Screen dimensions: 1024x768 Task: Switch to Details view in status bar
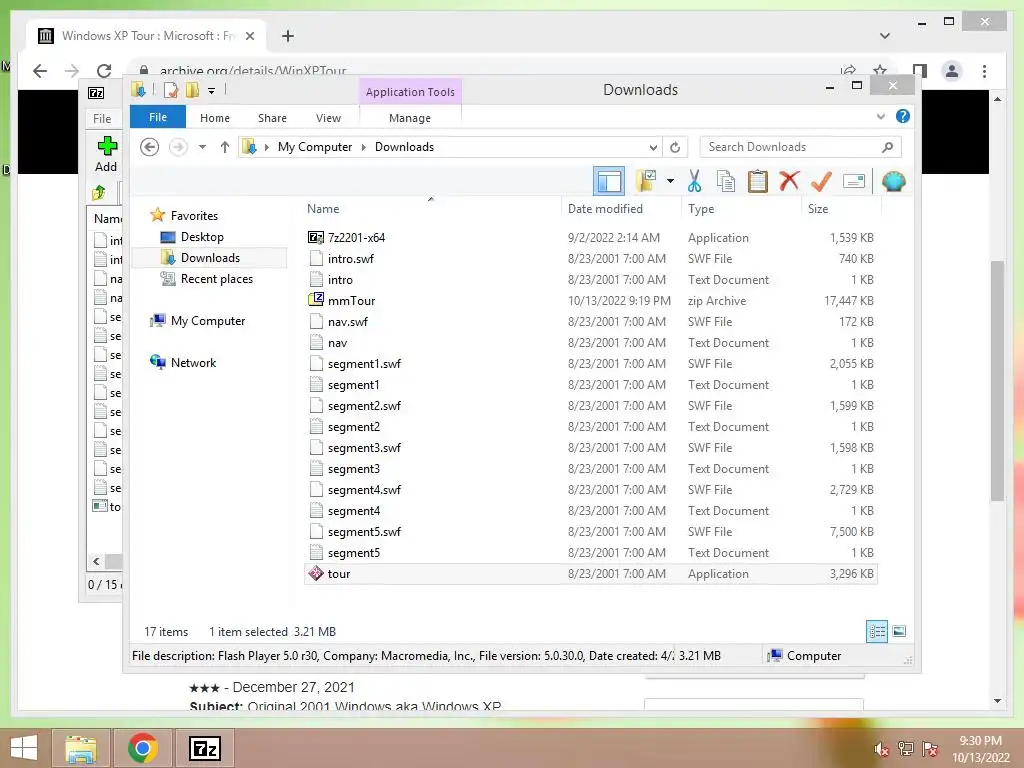click(x=877, y=631)
